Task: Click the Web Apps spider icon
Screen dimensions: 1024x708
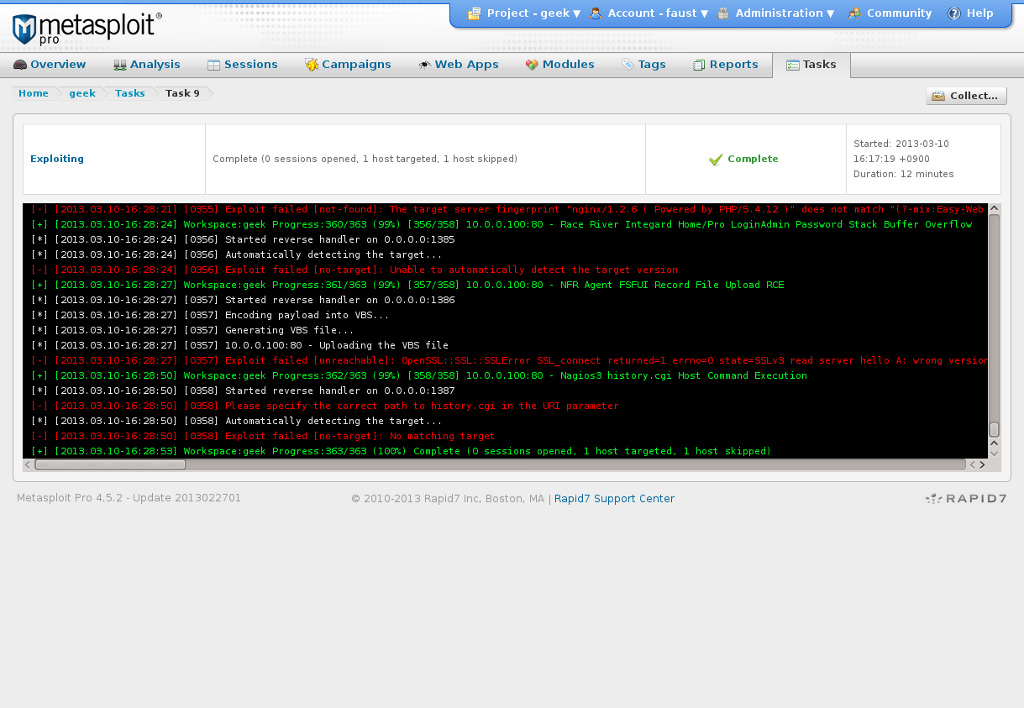Action: tap(424, 65)
